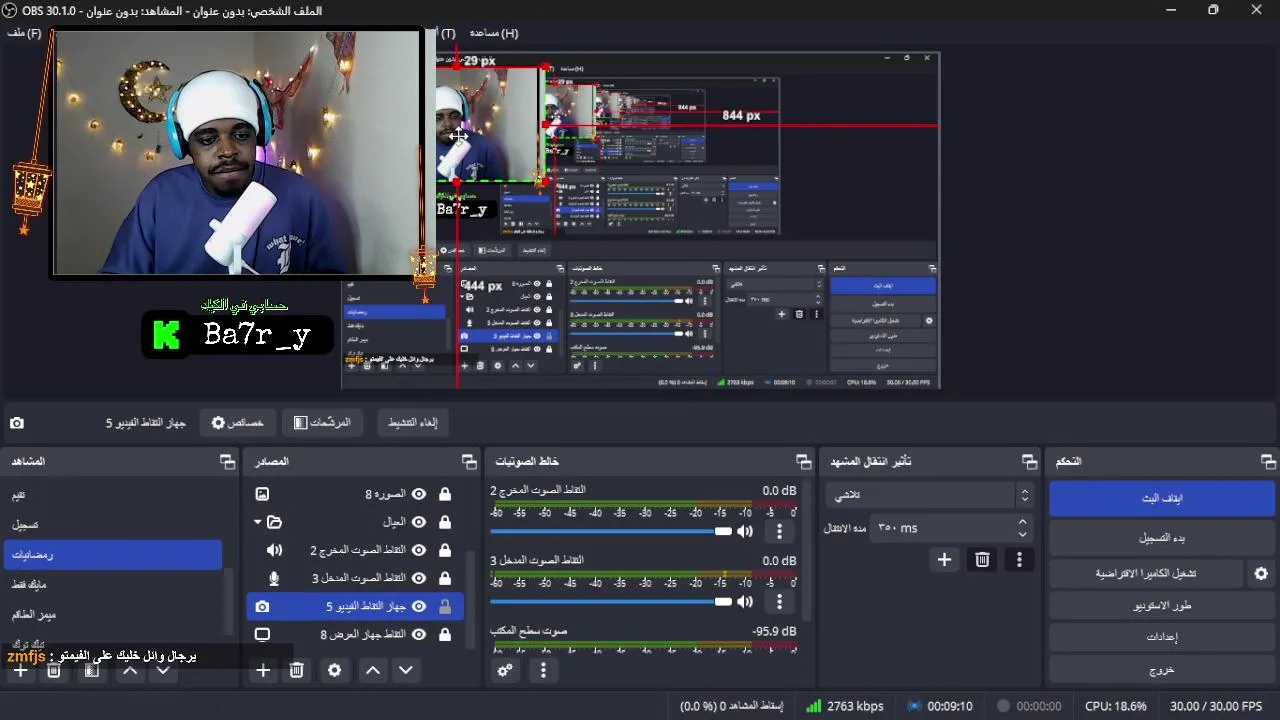Click the Deactivate button on the source toolbar
Image resolution: width=1280 pixels, height=720 pixels.
[413, 423]
